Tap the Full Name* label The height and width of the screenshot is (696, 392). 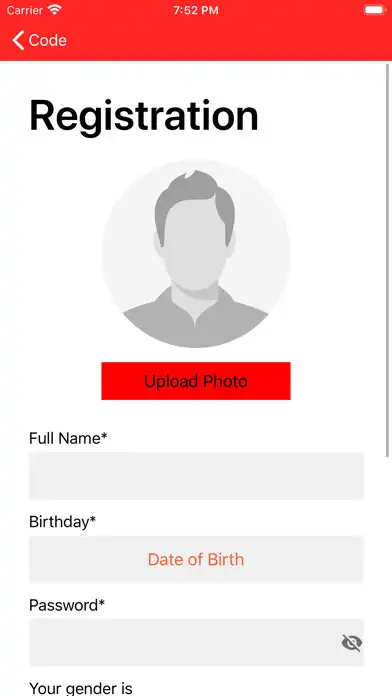[68, 439]
